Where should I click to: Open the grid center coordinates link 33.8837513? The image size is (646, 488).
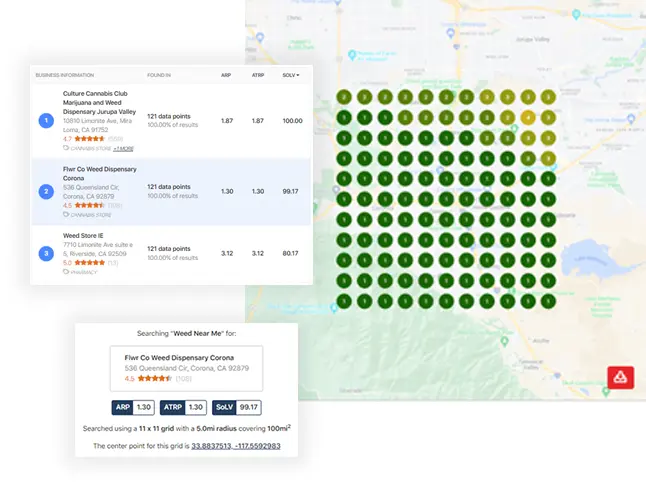click(236, 446)
